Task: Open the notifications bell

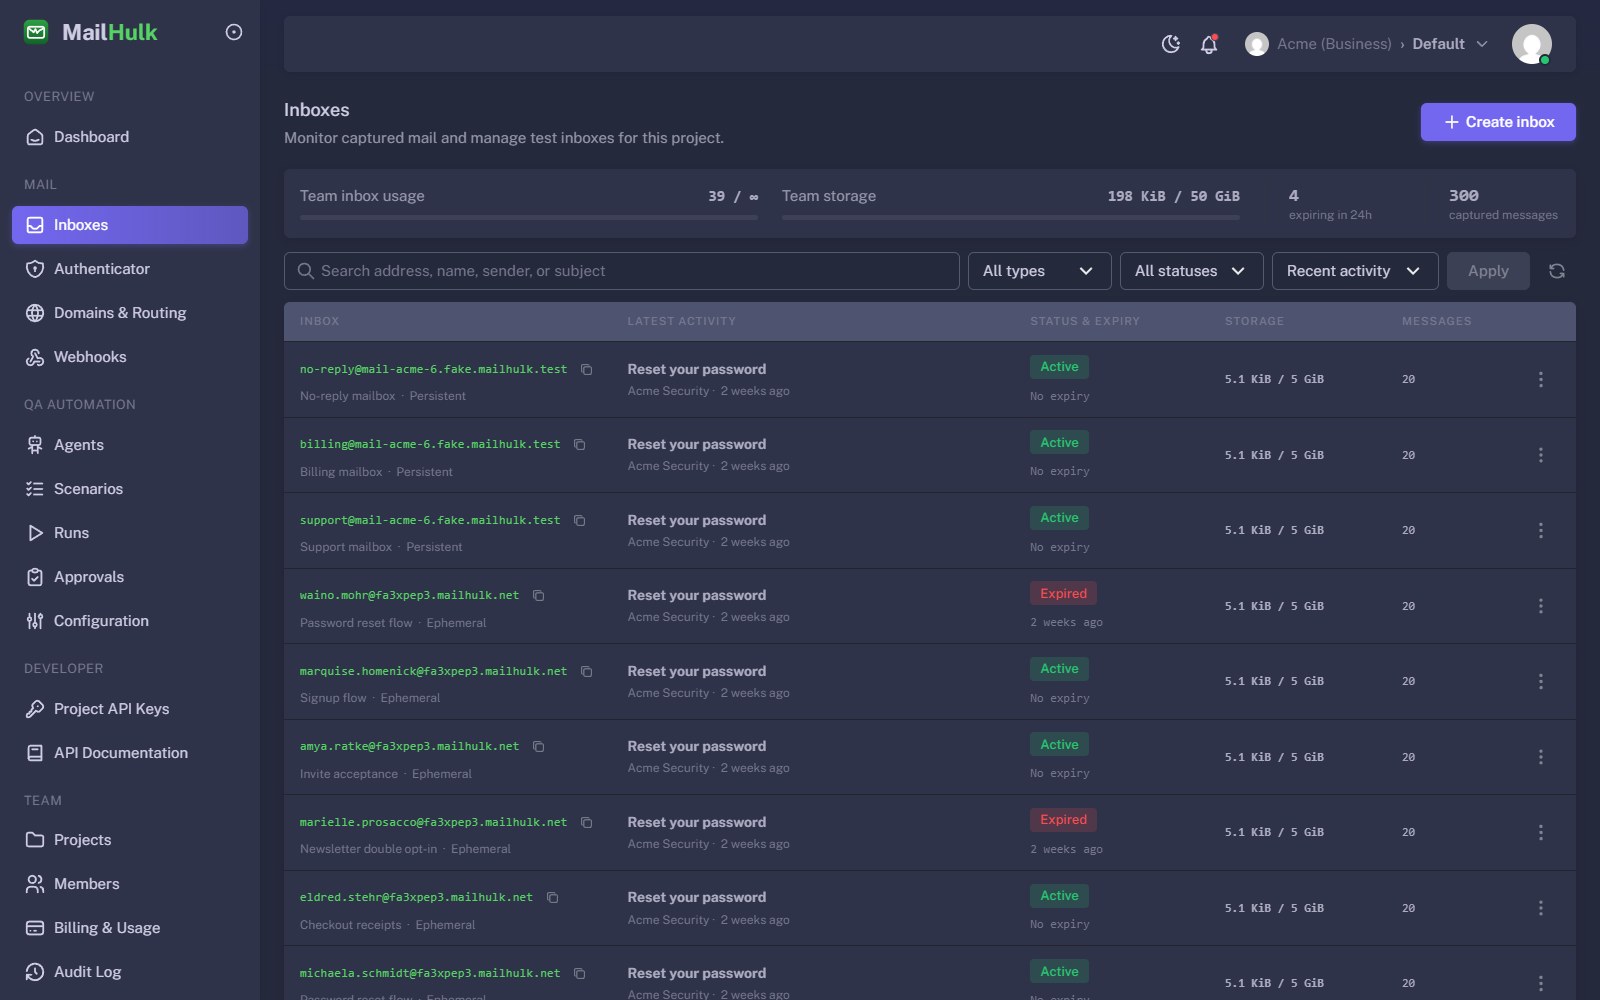Action: point(1209,44)
